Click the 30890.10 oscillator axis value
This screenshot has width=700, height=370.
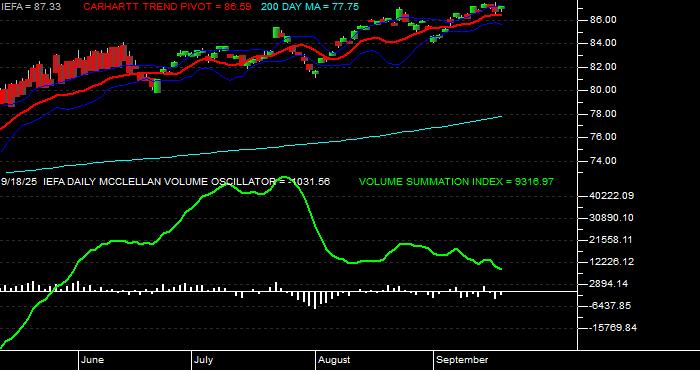(x=612, y=218)
